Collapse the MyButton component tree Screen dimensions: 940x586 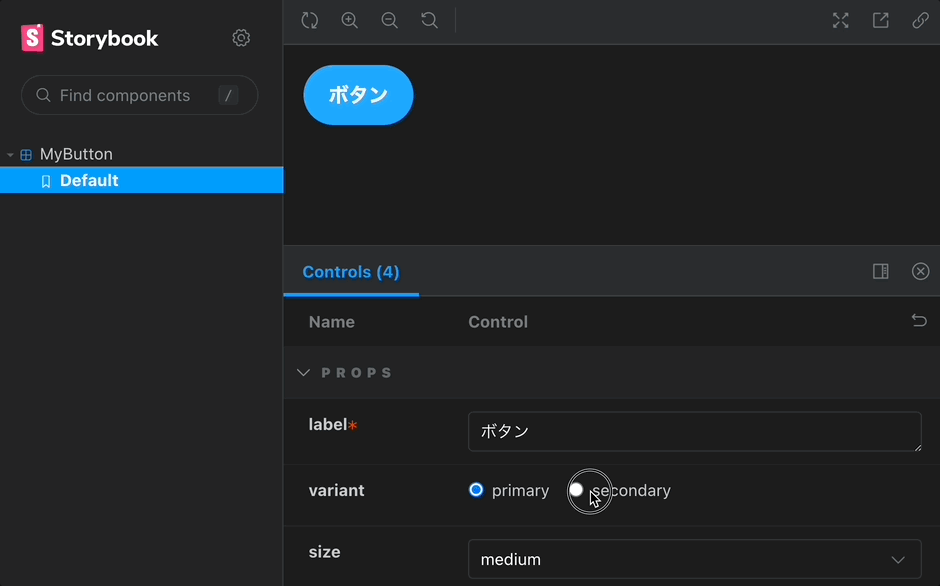pos(10,154)
